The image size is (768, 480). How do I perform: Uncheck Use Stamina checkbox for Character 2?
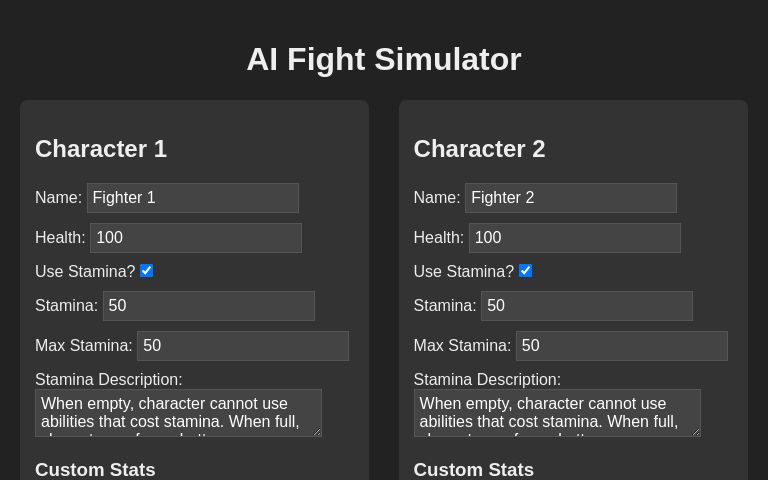pyautogui.click(x=526, y=271)
